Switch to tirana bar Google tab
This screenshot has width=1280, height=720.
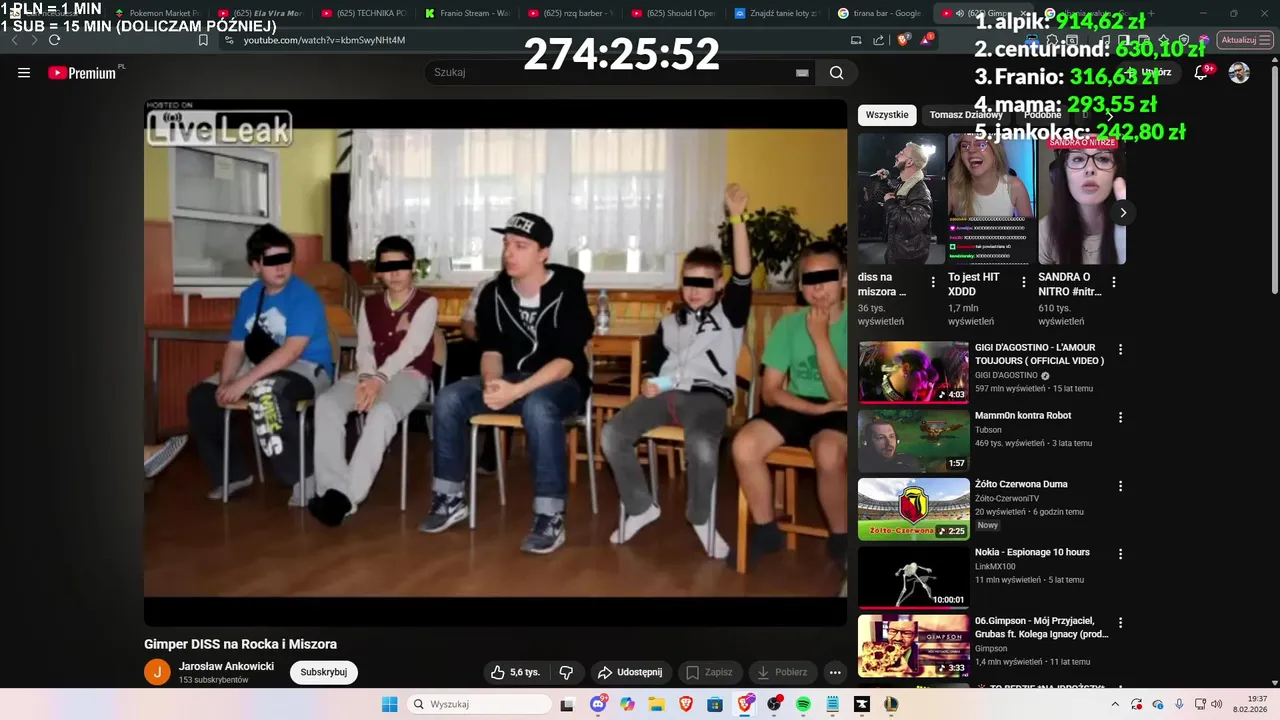[x=882, y=13]
